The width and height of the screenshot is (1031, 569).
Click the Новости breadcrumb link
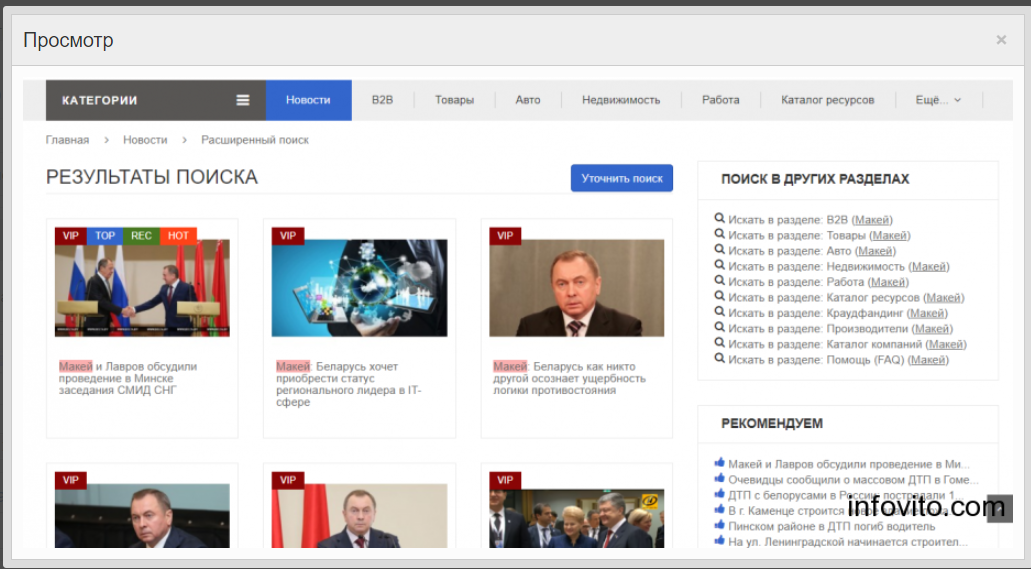(x=145, y=139)
